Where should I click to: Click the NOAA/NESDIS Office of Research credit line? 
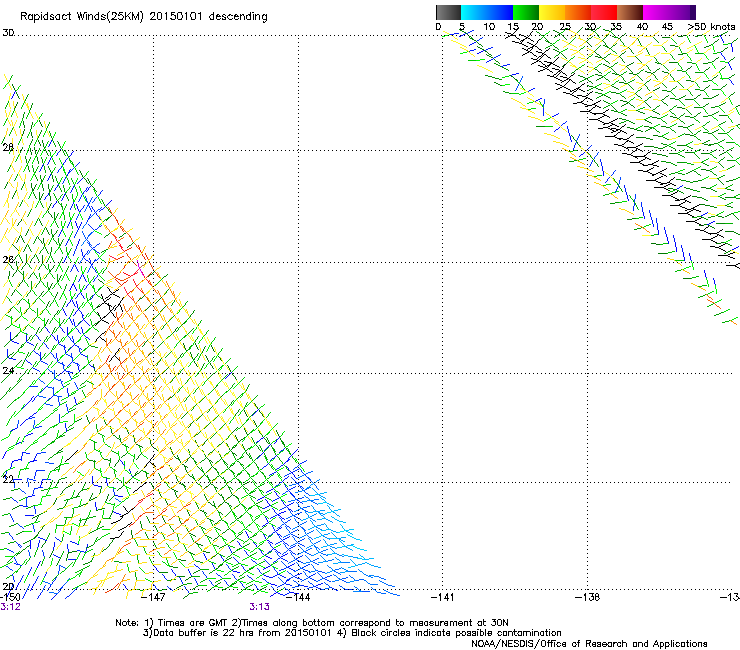click(589, 644)
